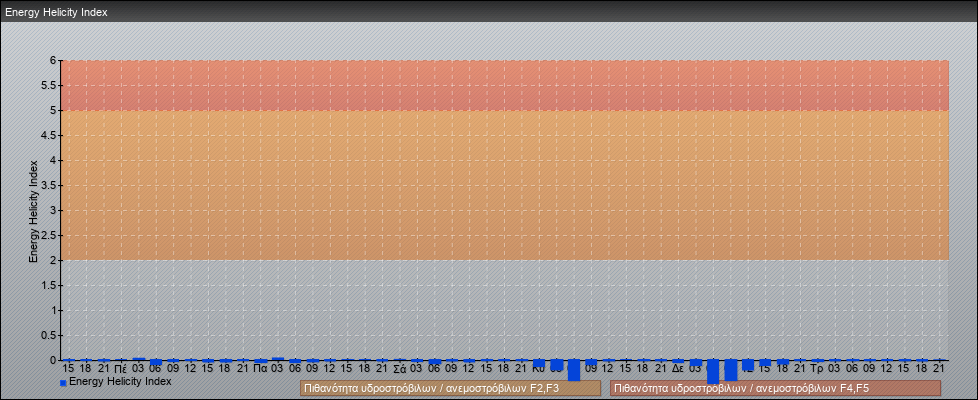Select the Δε day marker on x-axis
Viewport: 978px width, 400px height.
point(678,368)
